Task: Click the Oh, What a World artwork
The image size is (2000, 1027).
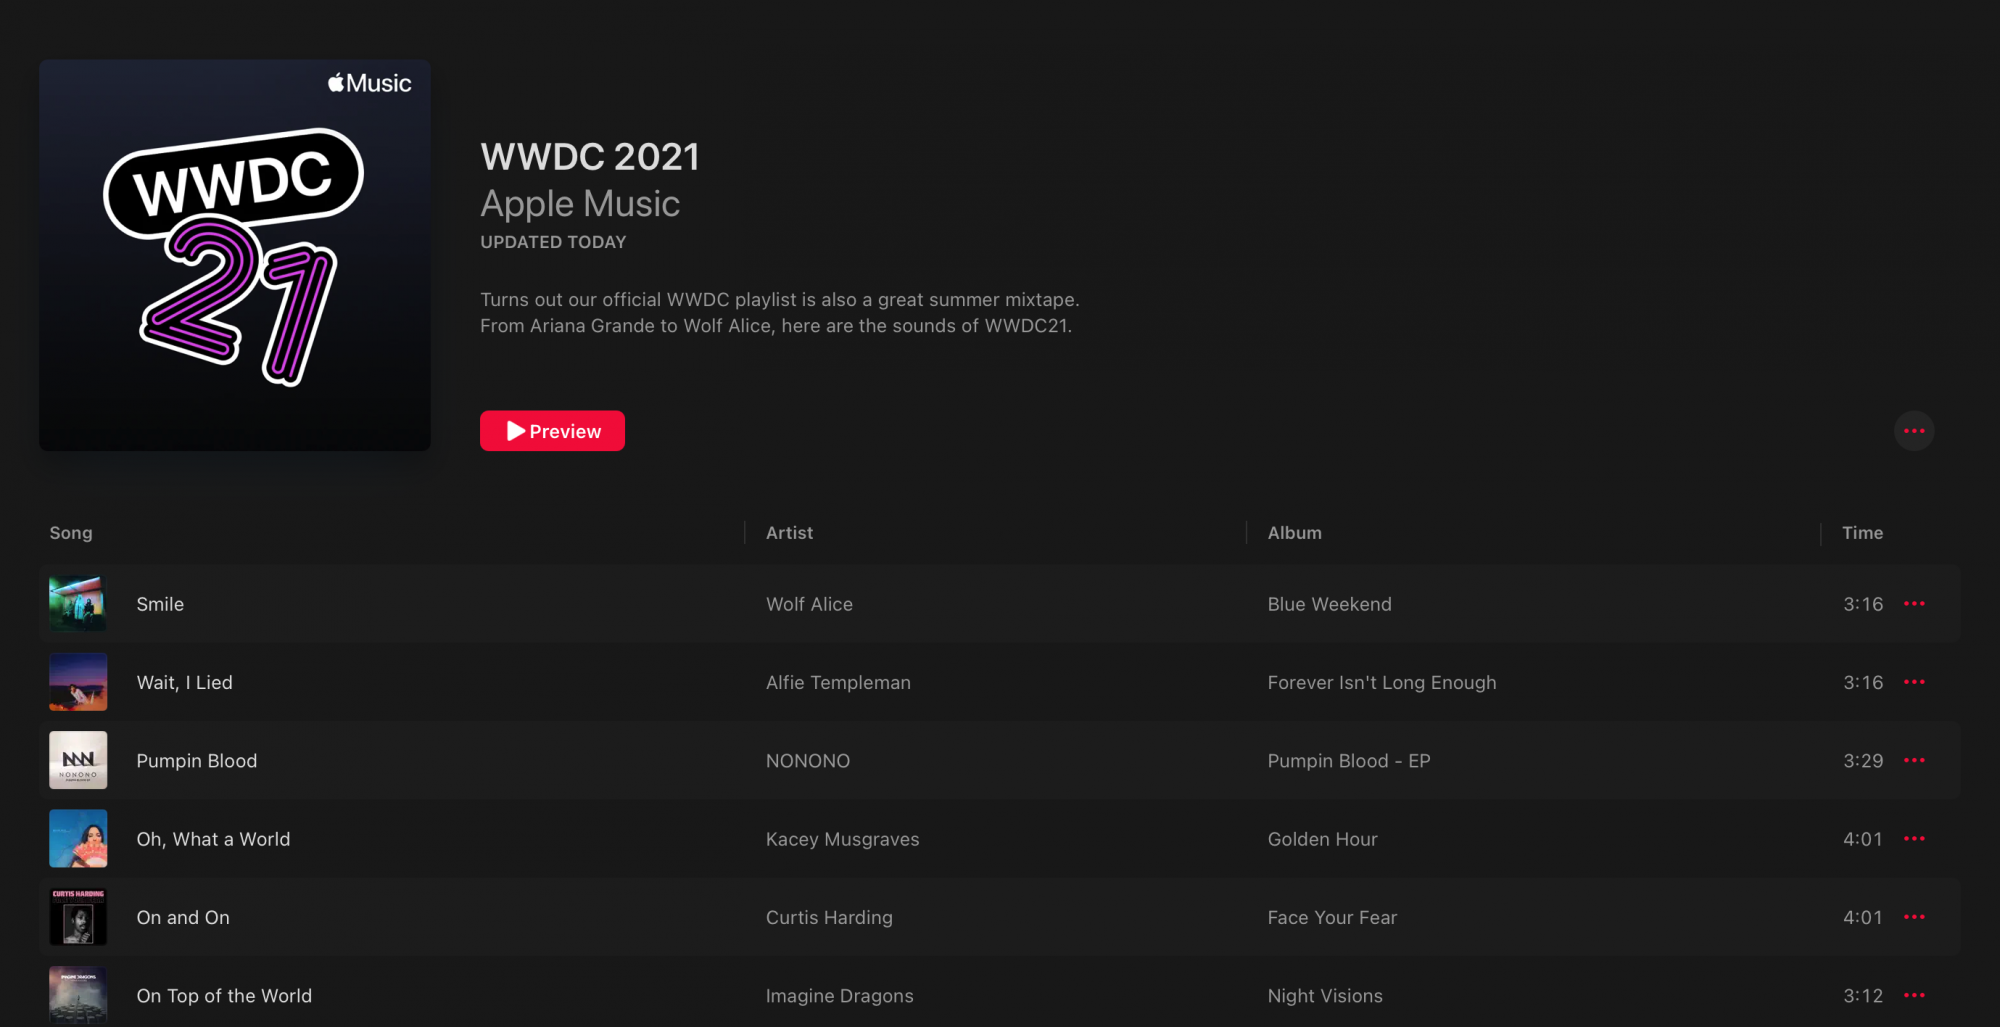Action: 78,839
